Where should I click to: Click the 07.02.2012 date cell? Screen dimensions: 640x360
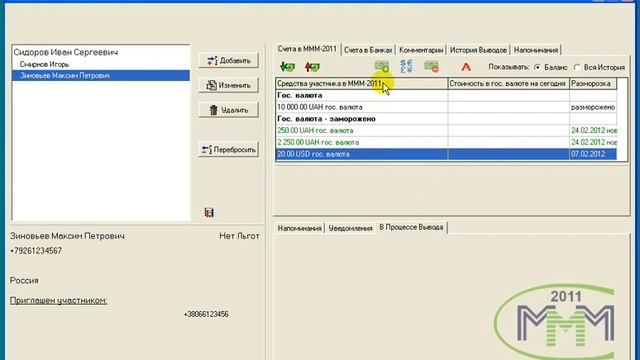click(593, 154)
